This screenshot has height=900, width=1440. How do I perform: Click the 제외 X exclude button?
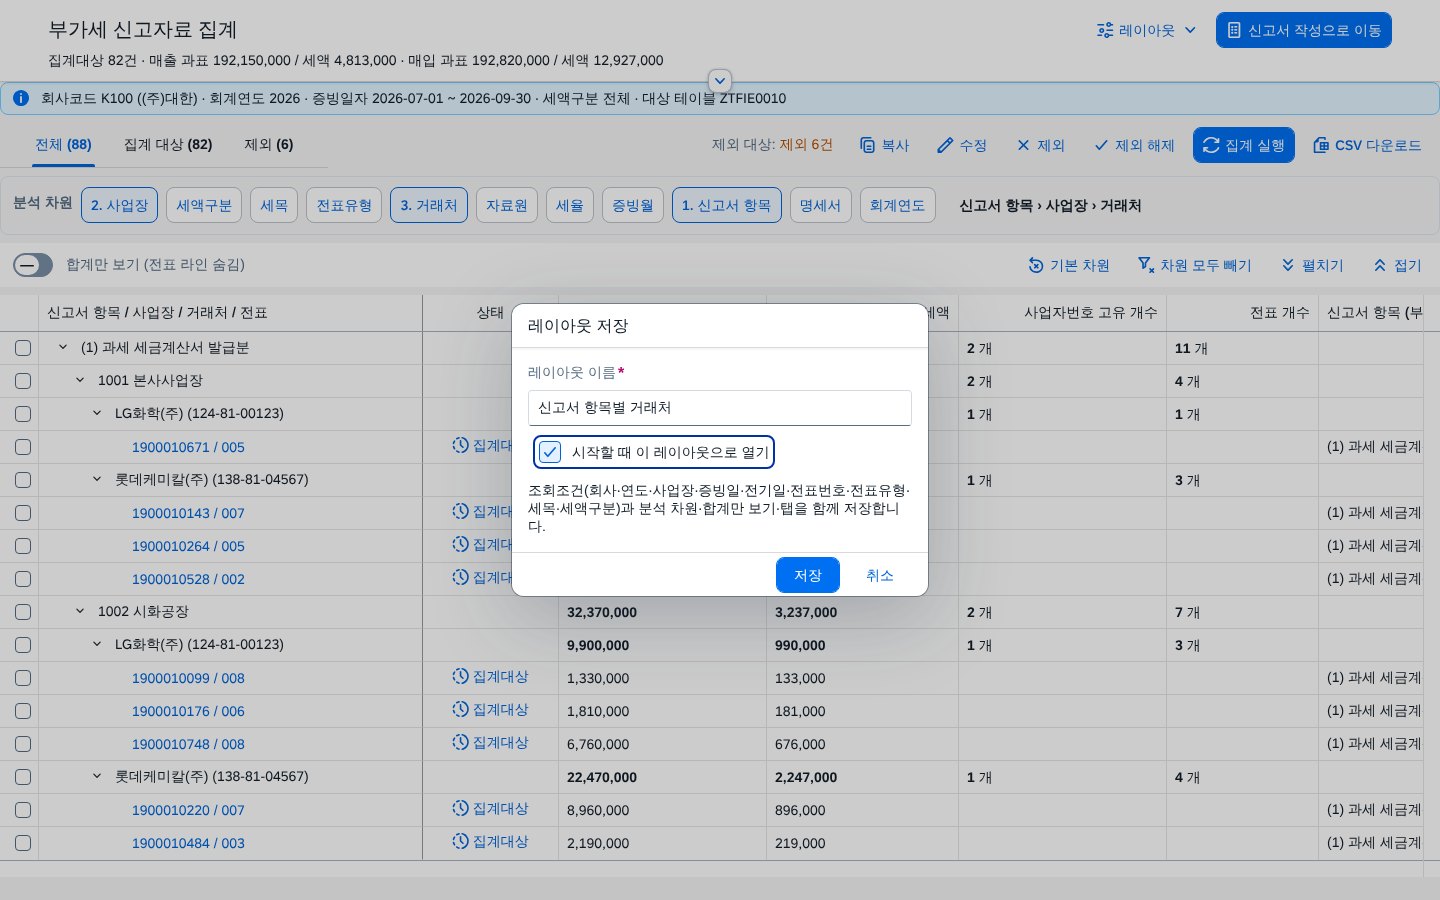tap(1041, 145)
